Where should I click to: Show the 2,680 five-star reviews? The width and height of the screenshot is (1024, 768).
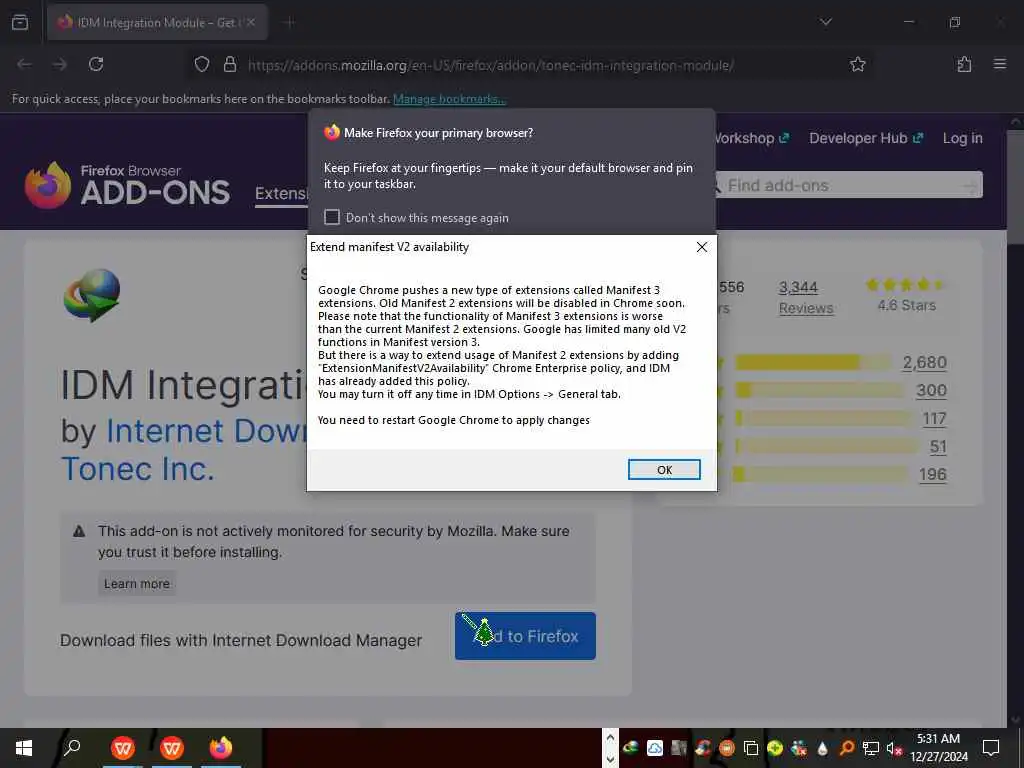coord(924,362)
